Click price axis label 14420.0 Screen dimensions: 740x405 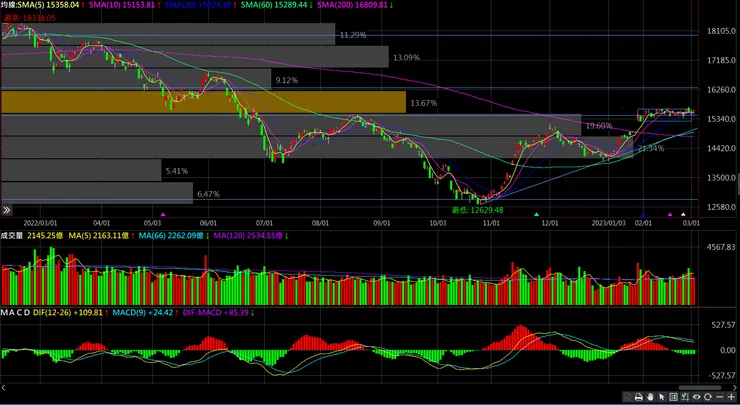(x=721, y=148)
